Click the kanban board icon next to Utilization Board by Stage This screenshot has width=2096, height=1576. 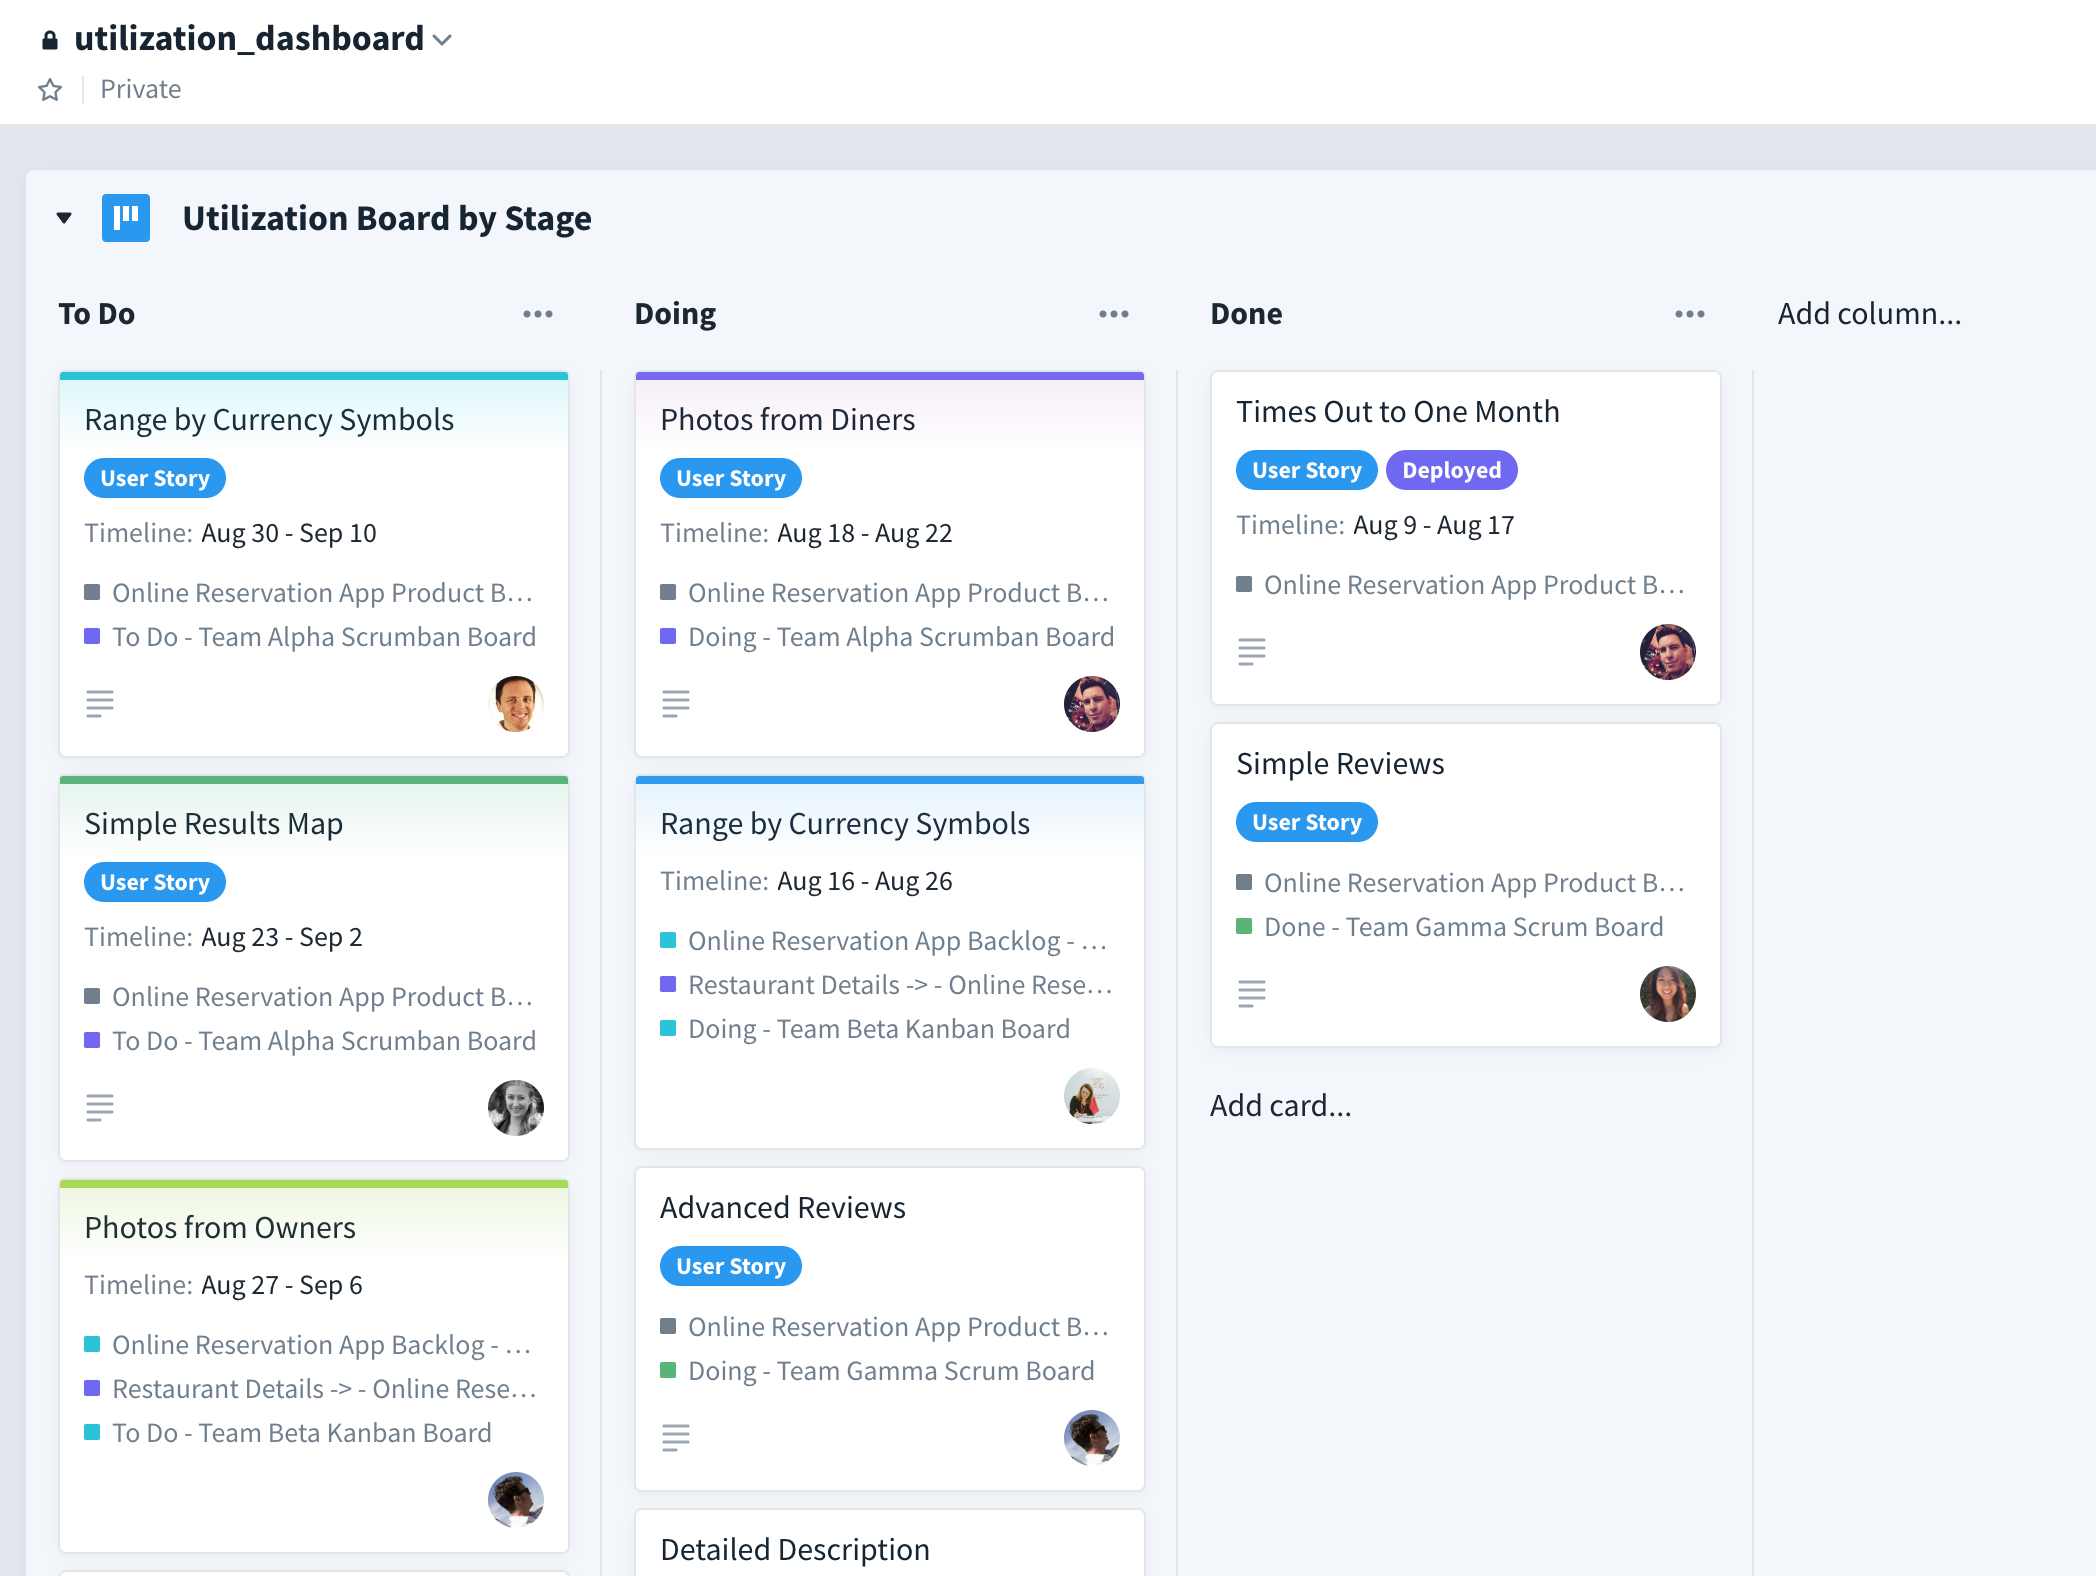point(126,218)
